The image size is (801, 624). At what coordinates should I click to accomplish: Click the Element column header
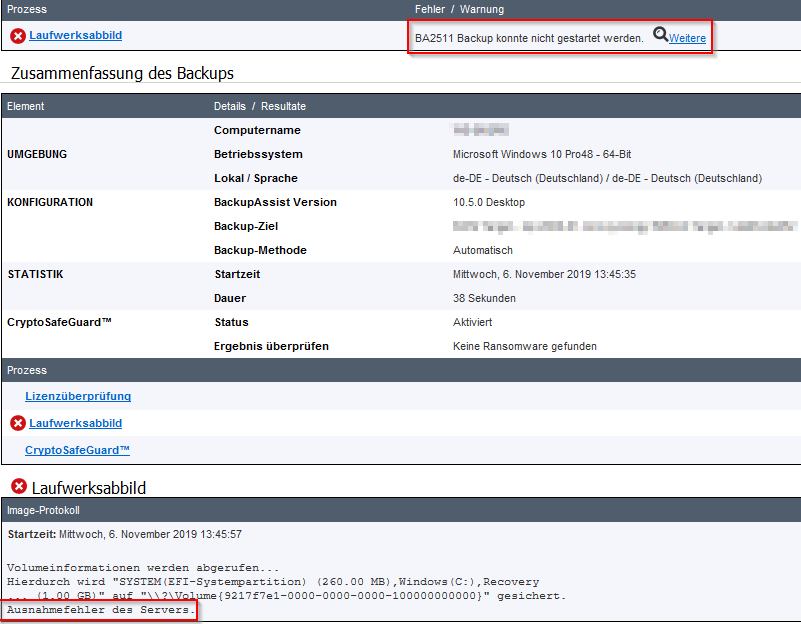coord(26,106)
